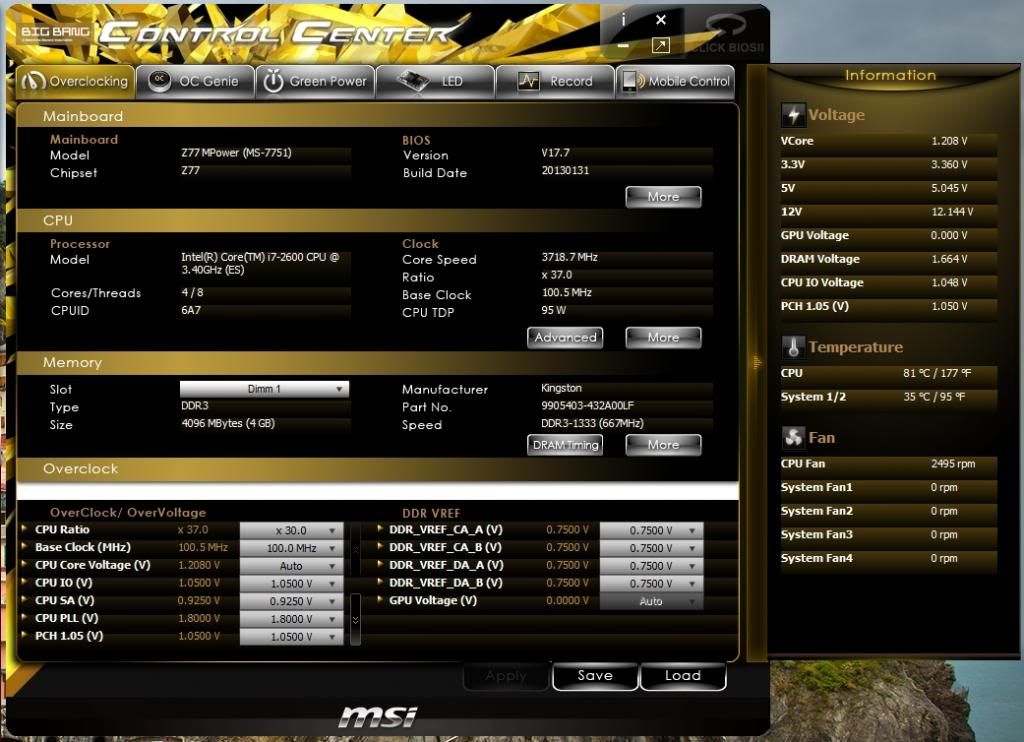This screenshot has width=1024, height=742.
Task: Open the PCH 1.05 voltage dropdown
Action: tap(291, 636)
